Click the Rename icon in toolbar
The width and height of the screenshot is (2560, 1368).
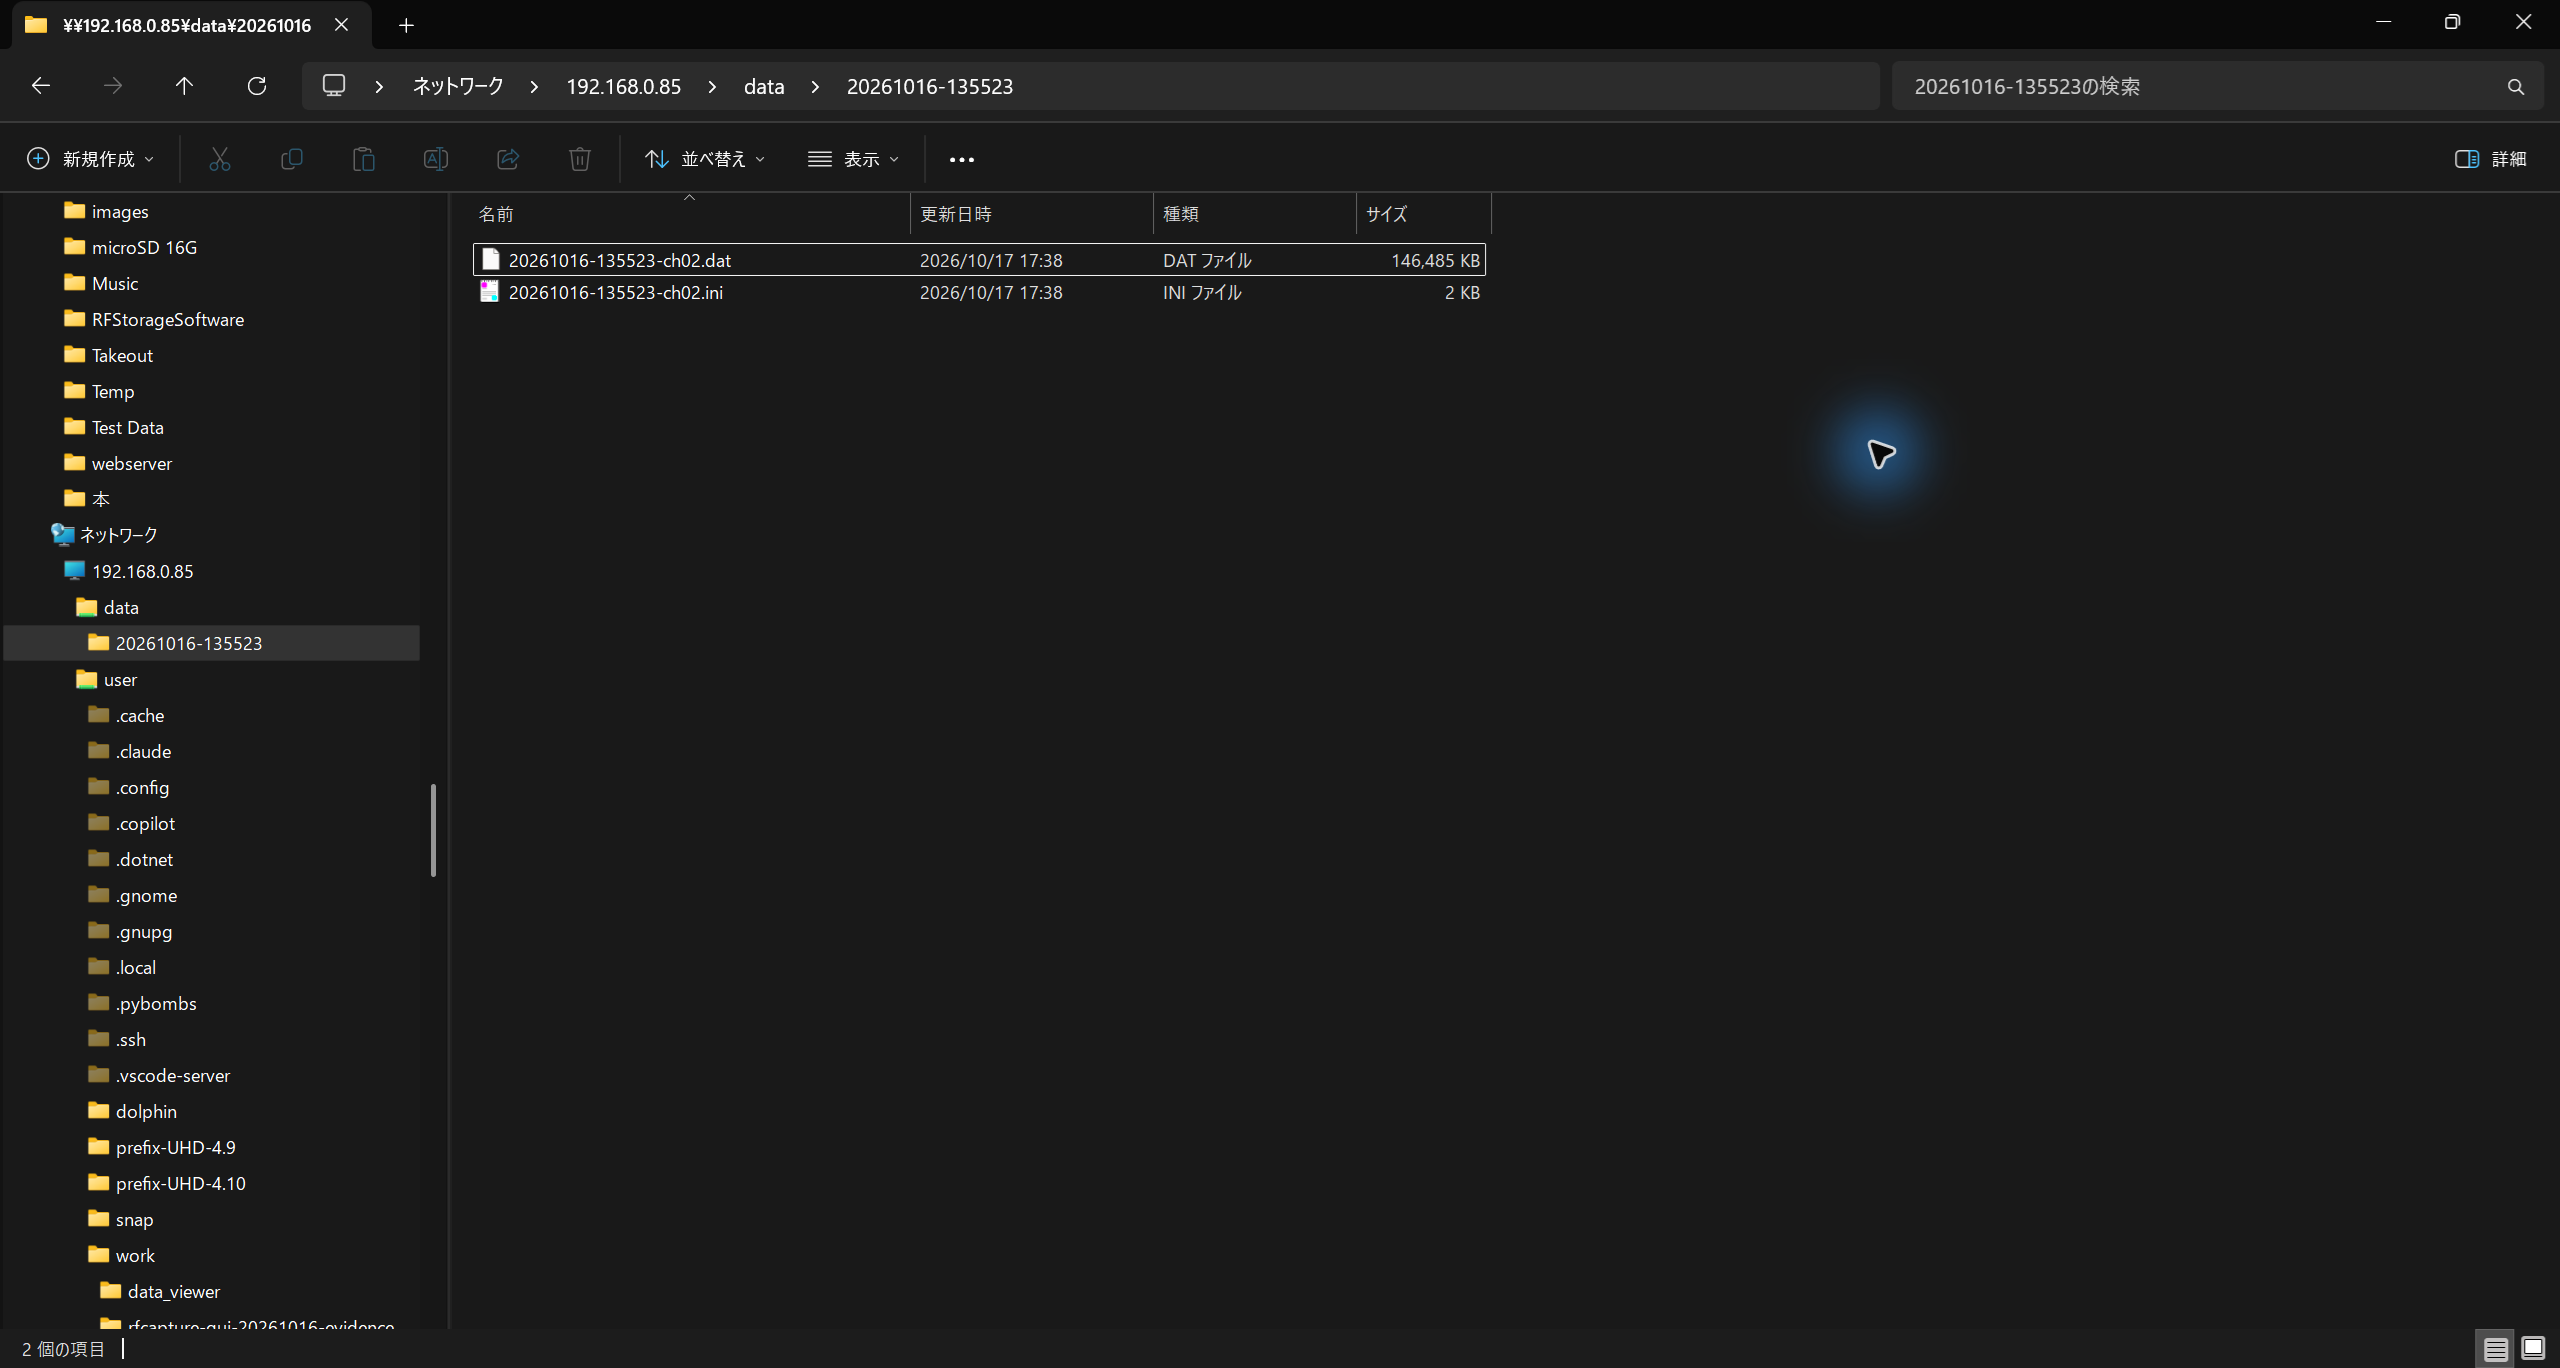click(x=436, y=159)
